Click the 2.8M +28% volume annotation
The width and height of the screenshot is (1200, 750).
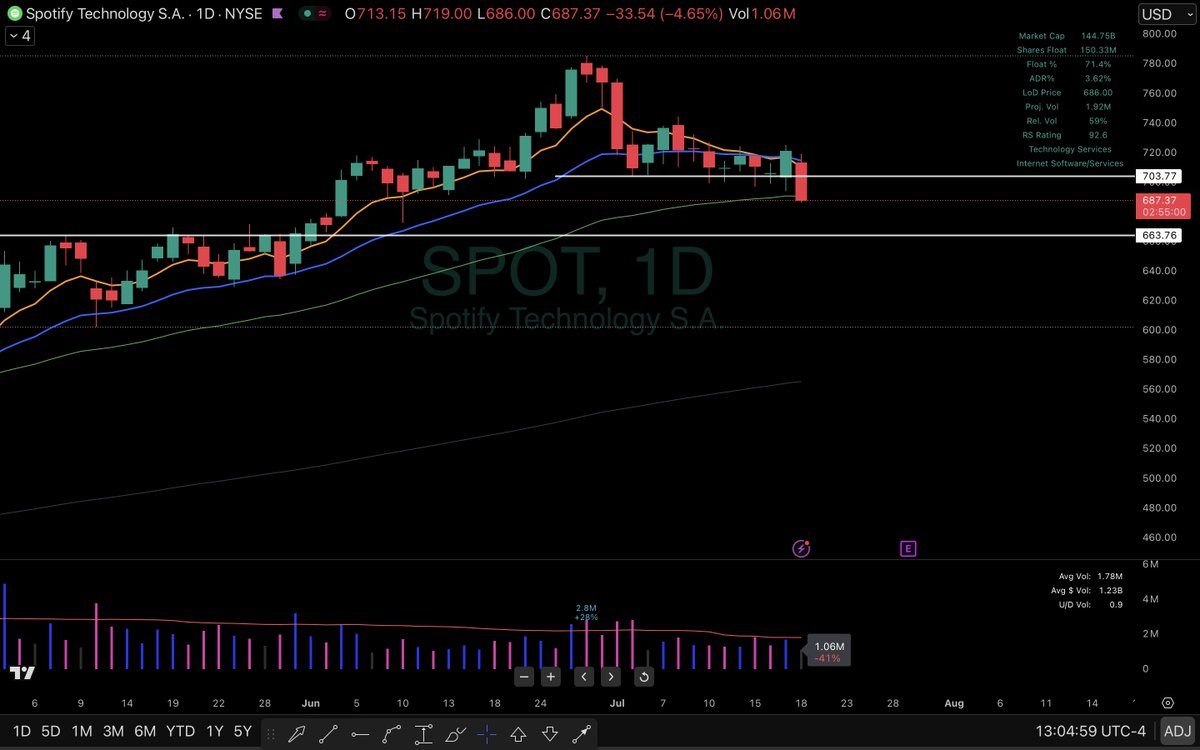(586, 612)
